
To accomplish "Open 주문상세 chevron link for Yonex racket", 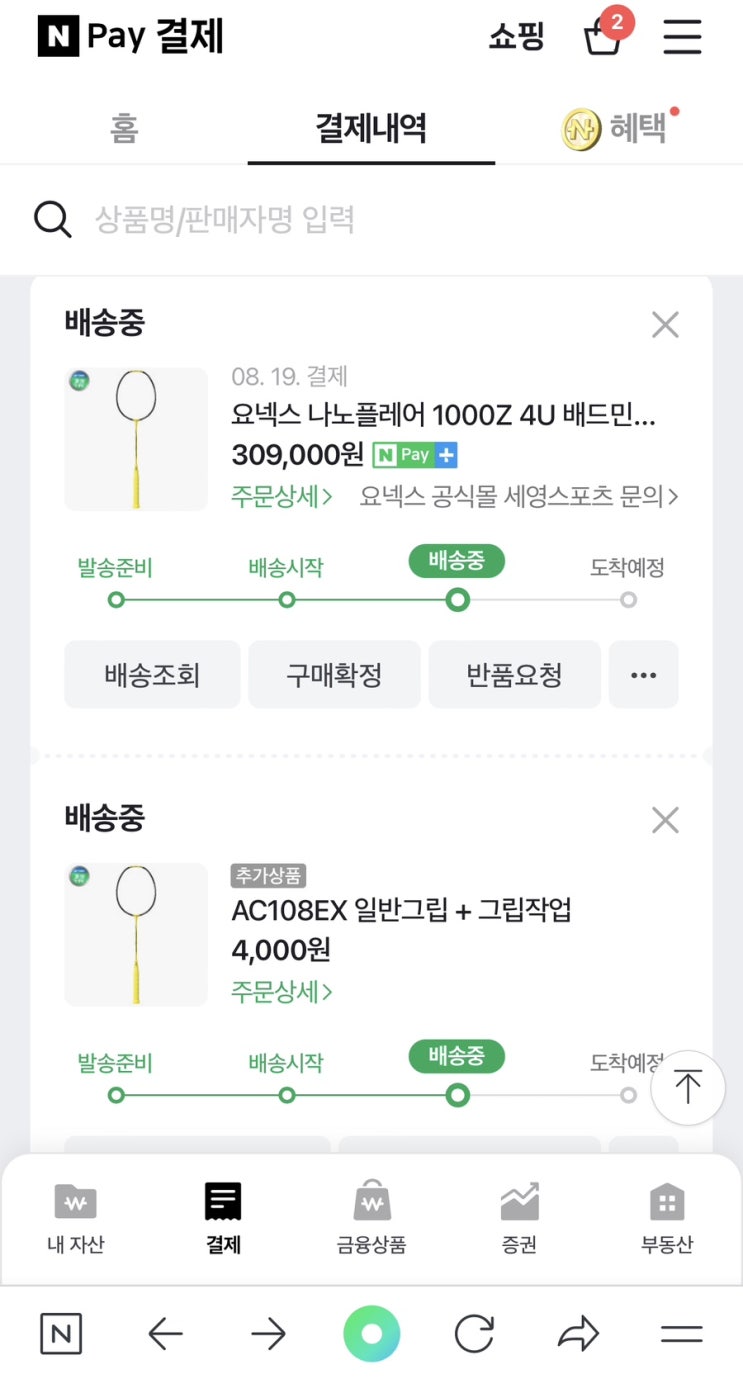I will [282, 496].
